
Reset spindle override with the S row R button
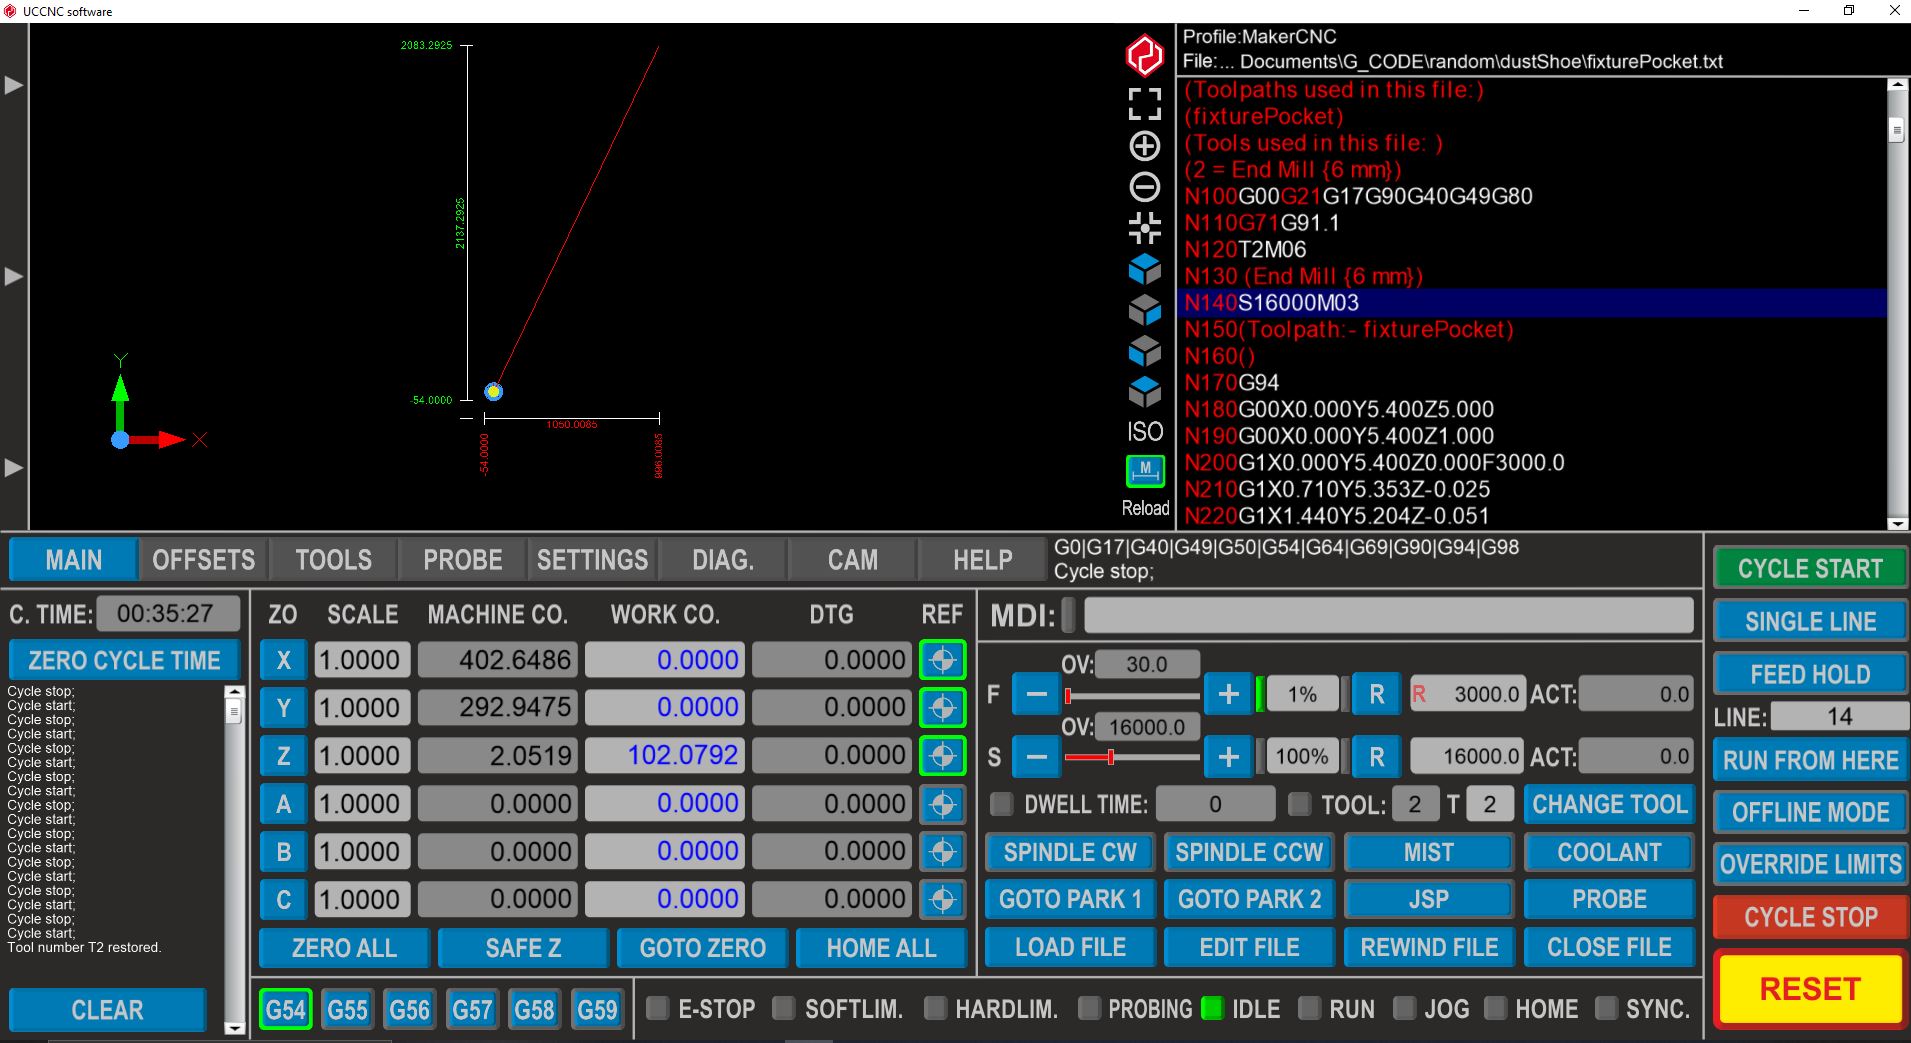click(x=1377, y=757)
